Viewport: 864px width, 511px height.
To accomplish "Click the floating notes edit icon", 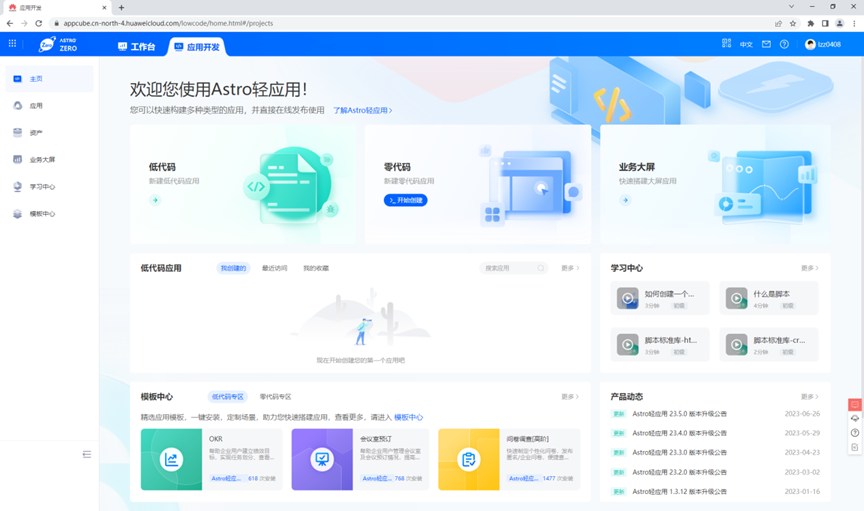I will [855, 447].
